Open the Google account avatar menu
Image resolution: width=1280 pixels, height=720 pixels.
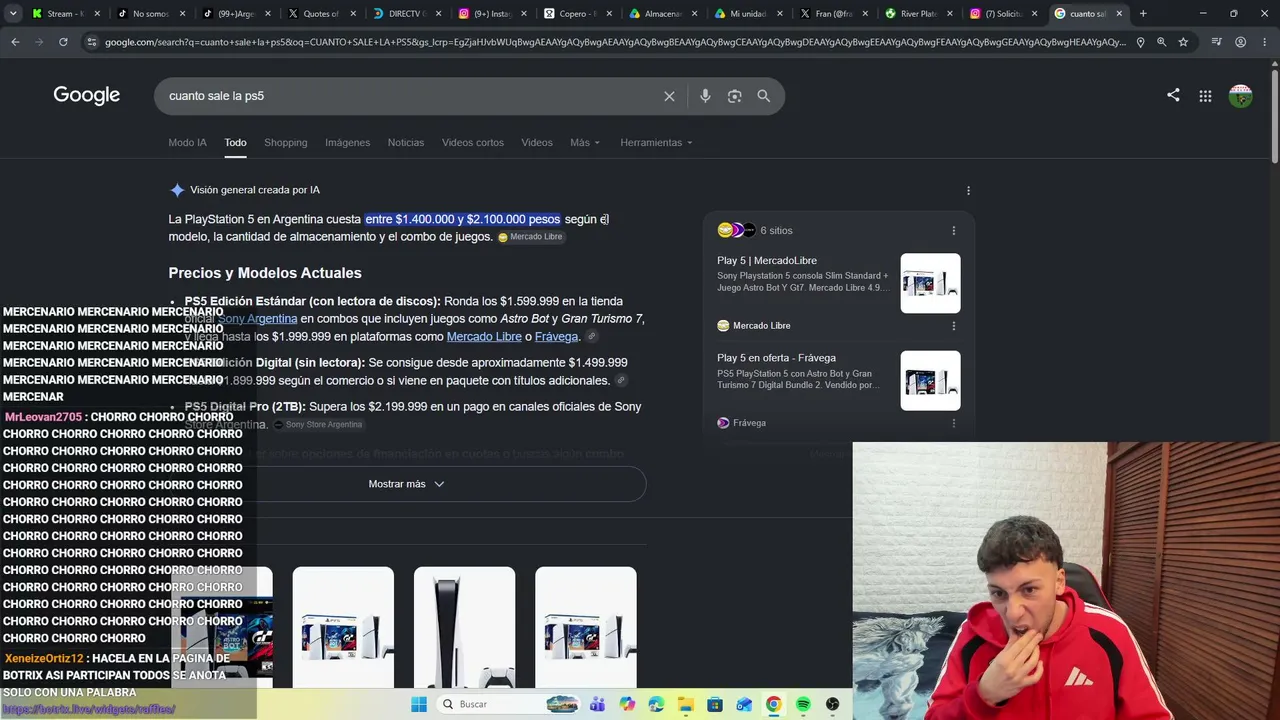[1240, 96]
